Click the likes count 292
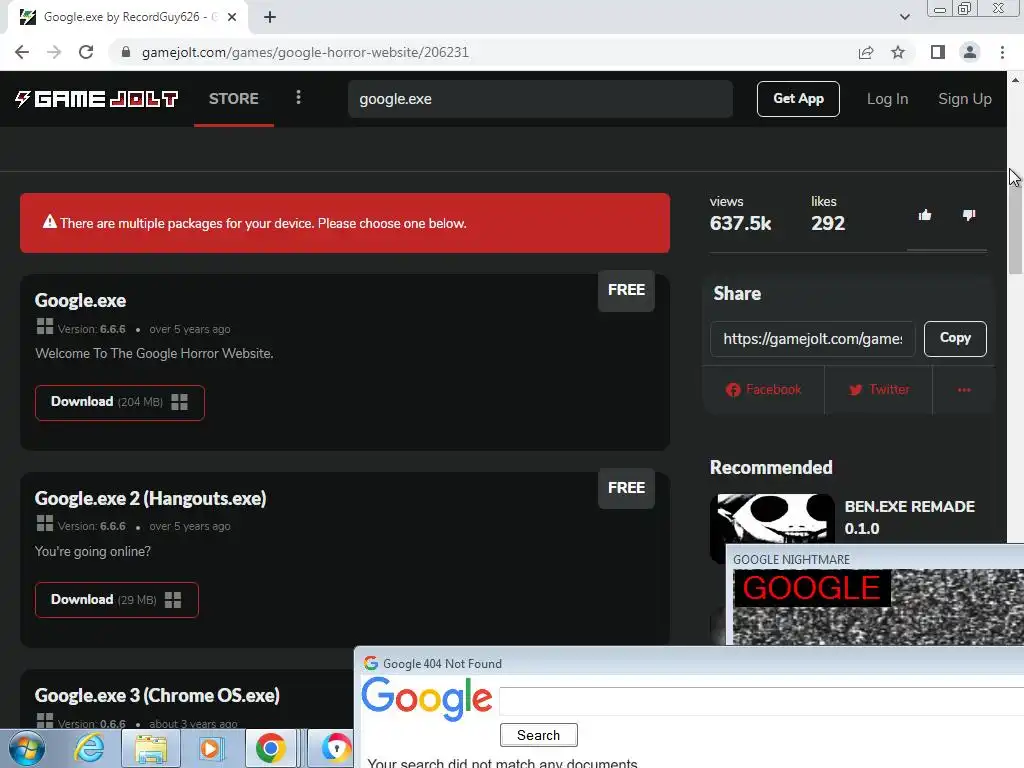1024x768 pixels. point(827,223)
